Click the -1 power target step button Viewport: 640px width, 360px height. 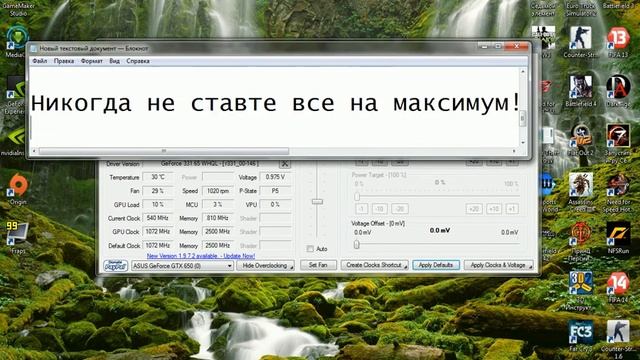tap(362, 209)
